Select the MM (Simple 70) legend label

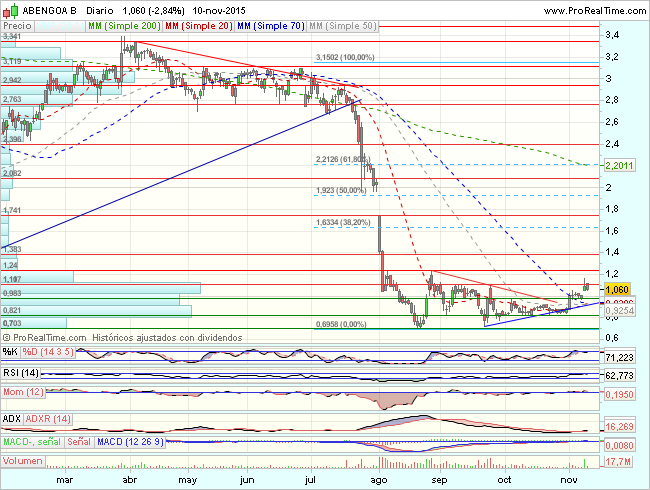[x=271, y=26]
